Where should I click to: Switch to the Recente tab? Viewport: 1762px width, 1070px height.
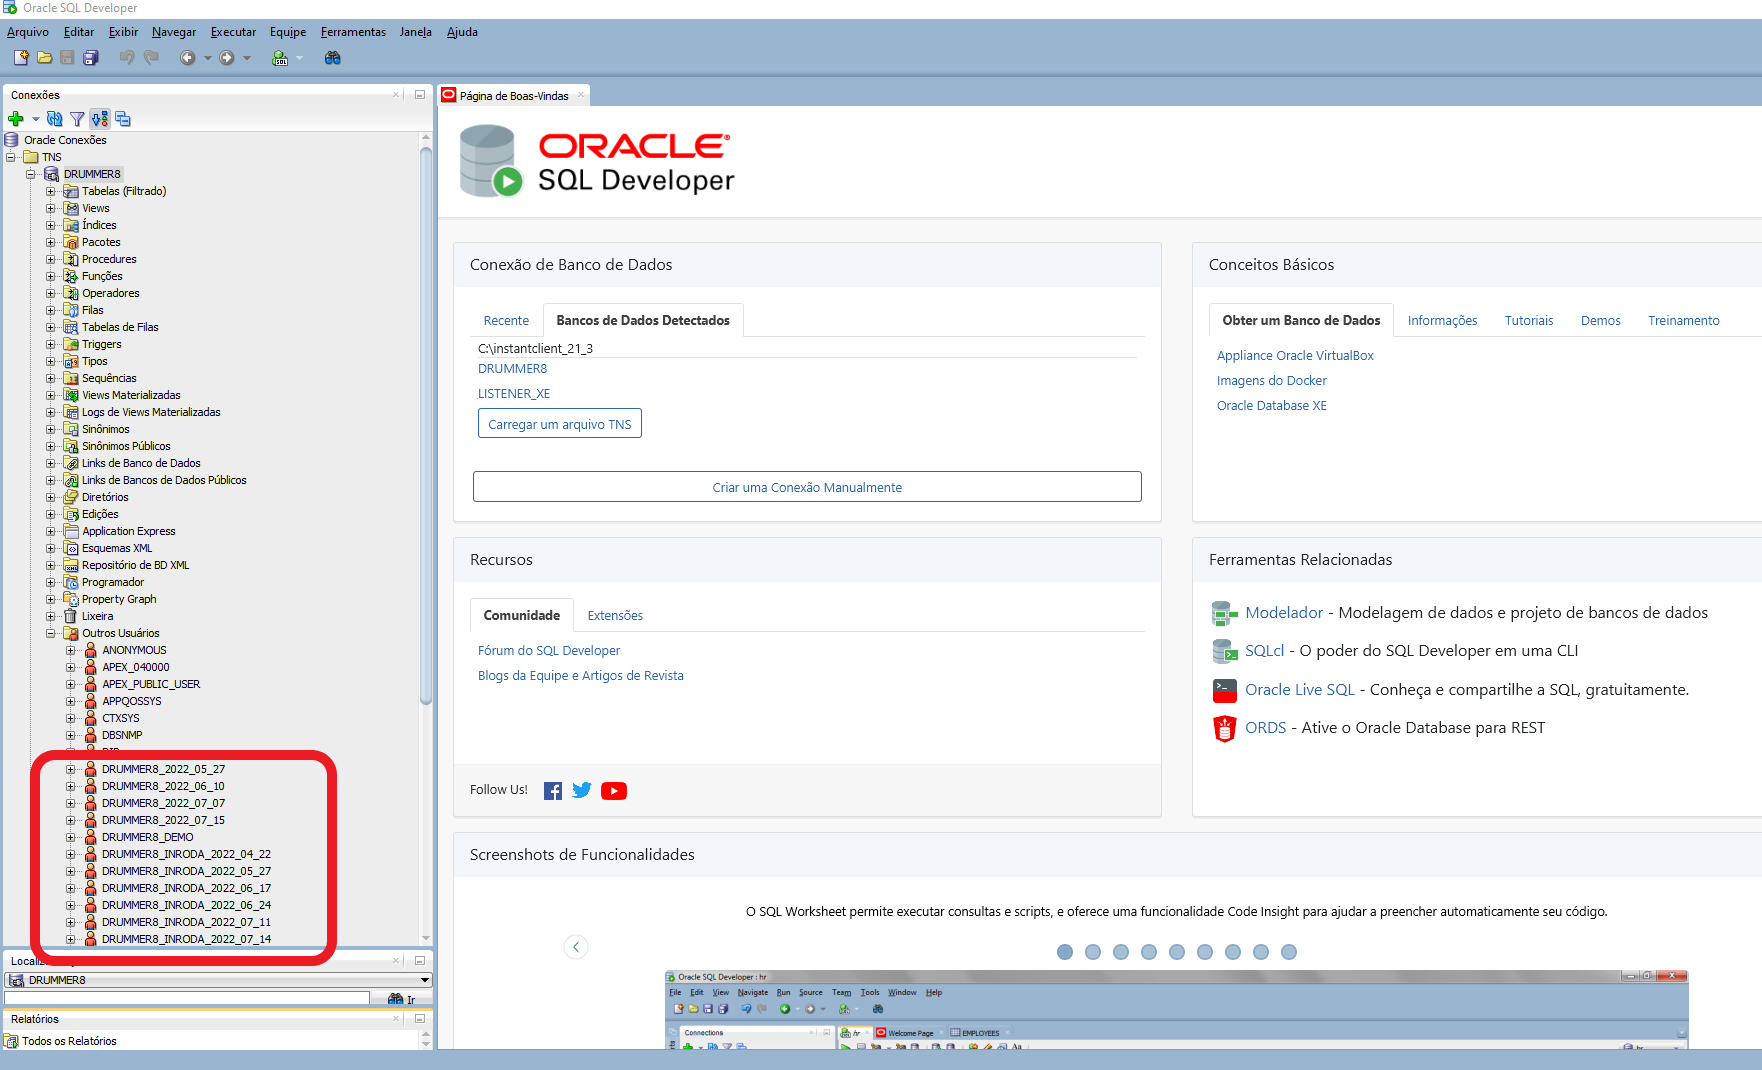pyautogui.click(x=506, y=321)
